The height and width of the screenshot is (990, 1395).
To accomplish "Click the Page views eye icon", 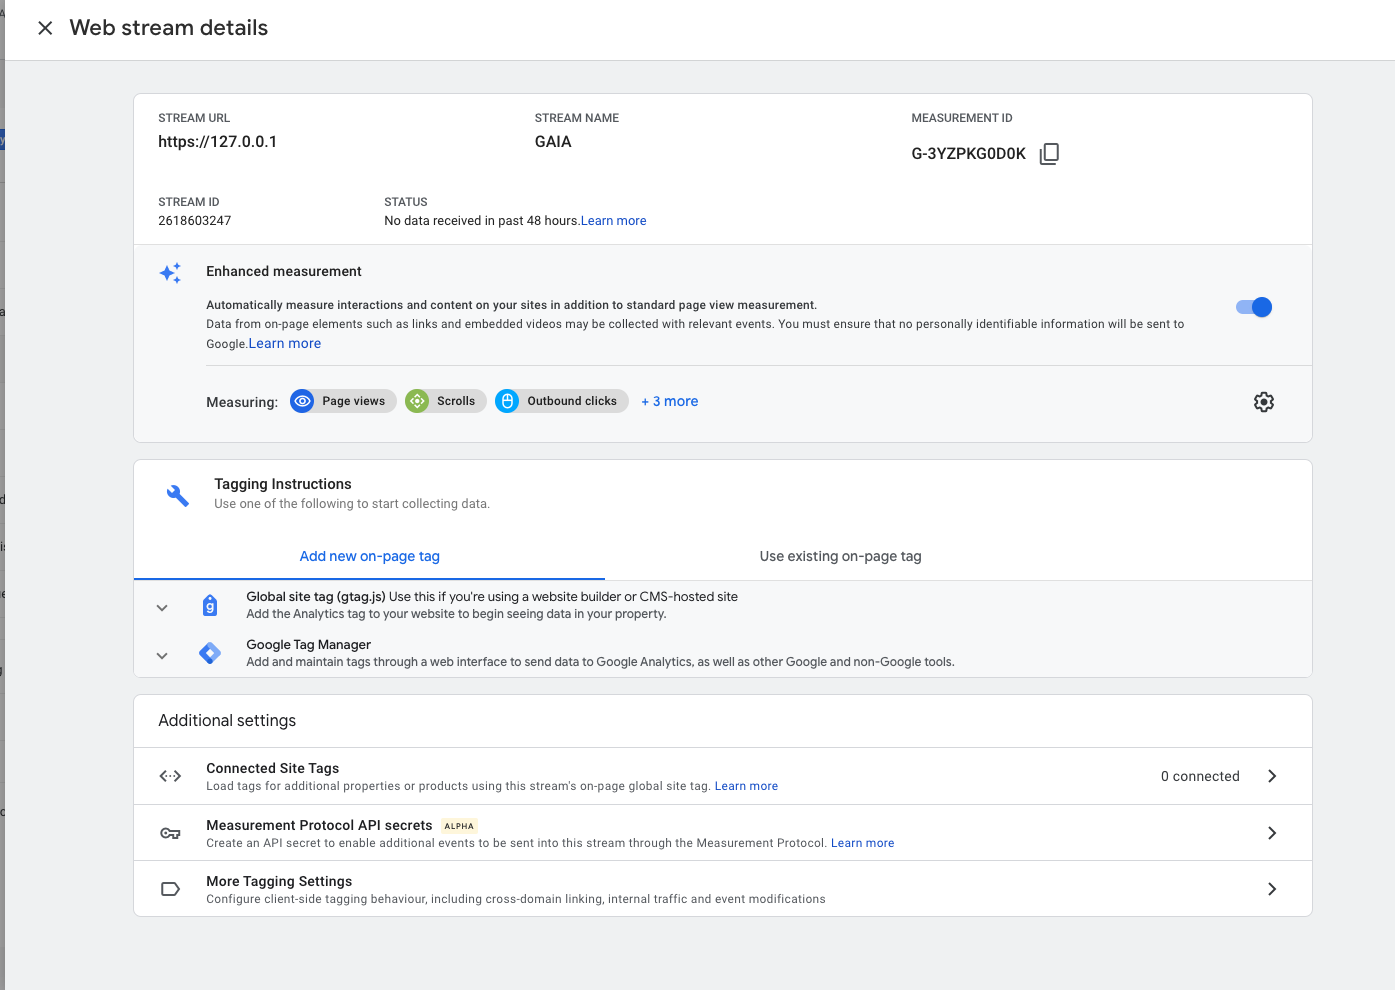I will pyautogui.click(x=302, y=401).
